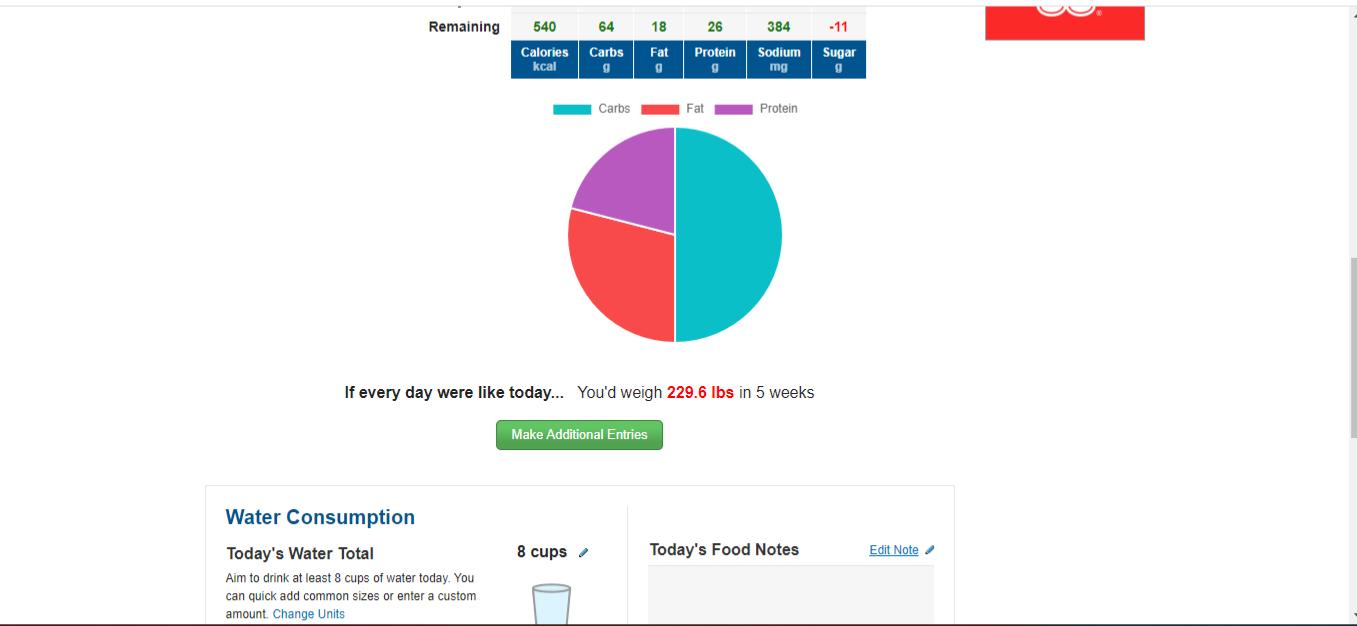The width and height of the screenshot is (1357, 626).
Task: Toggle the Protein legend swatch
Action: [x=733, y=109]
